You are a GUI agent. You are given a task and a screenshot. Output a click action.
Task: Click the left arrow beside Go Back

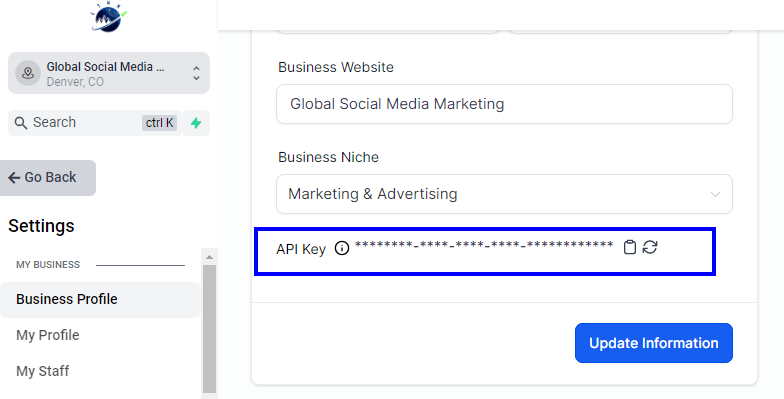(x=14, y=178)
